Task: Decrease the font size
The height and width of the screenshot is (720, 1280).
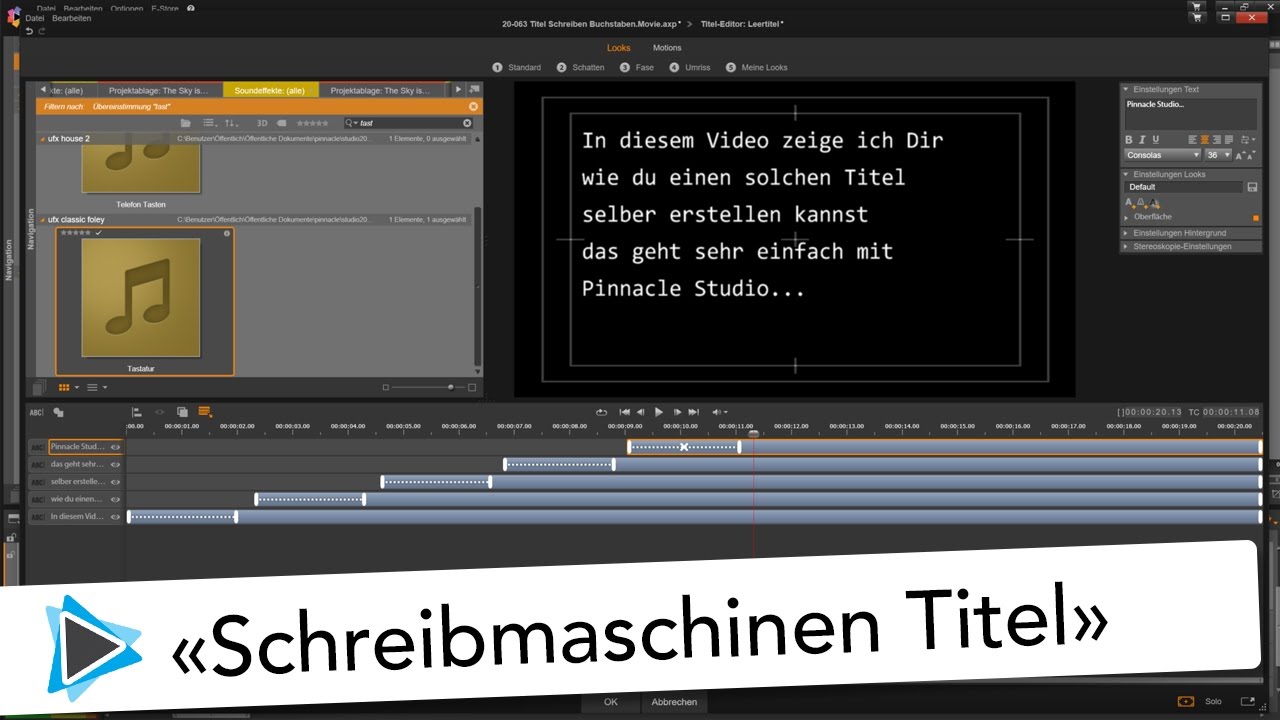Action: point(1251,155)
